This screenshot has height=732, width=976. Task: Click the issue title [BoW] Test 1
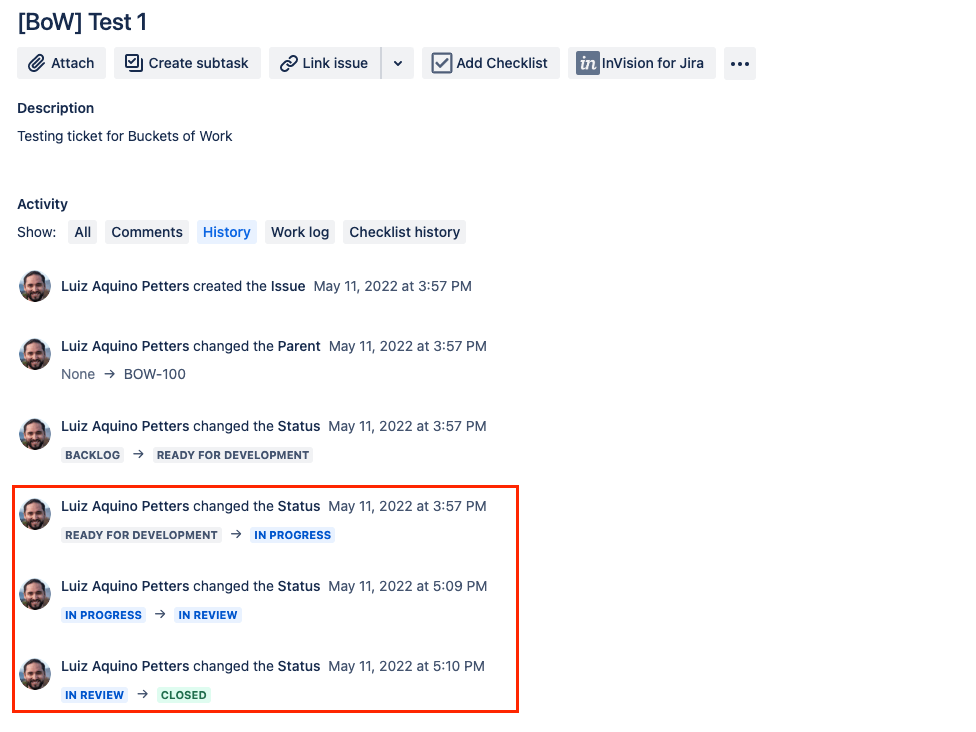pos(83,21)
